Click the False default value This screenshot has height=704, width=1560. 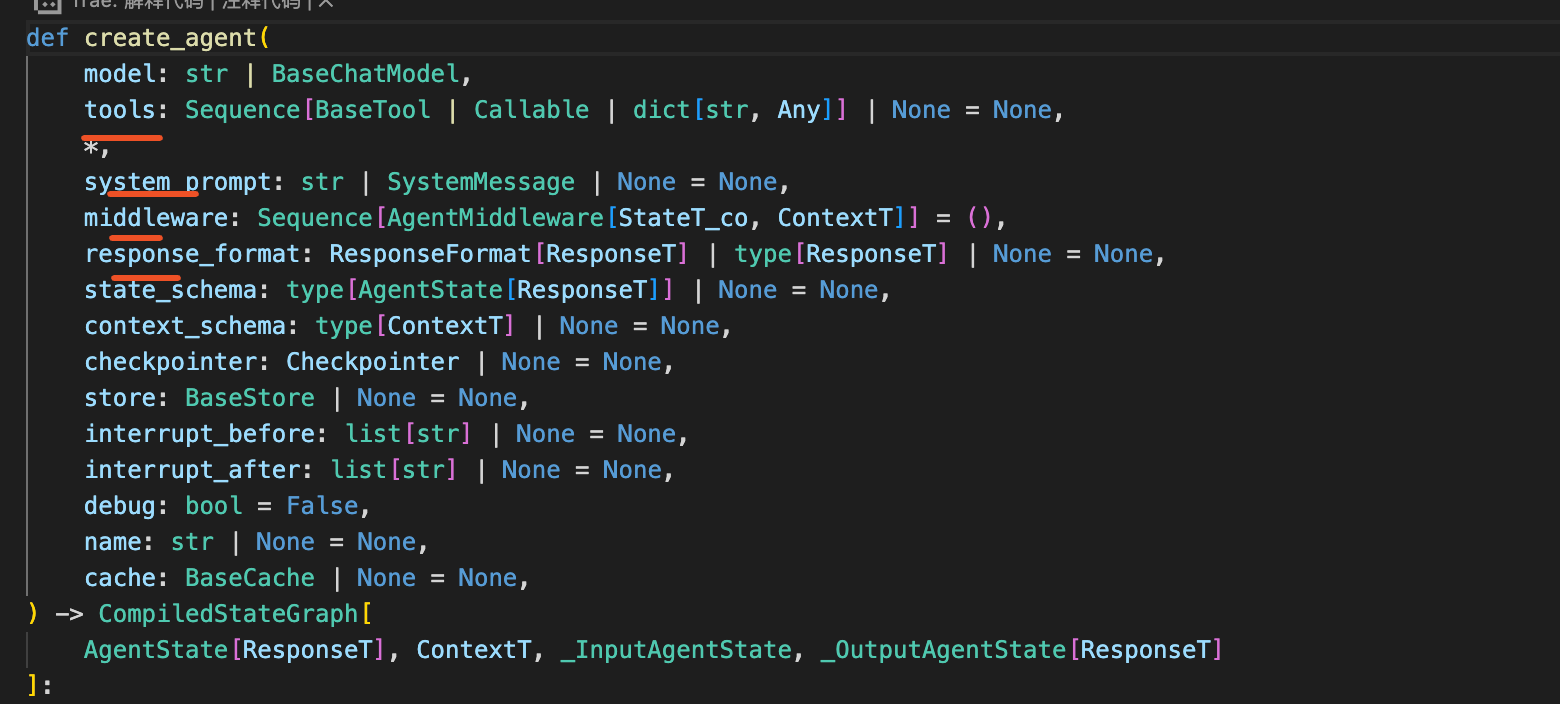(322, 506)
